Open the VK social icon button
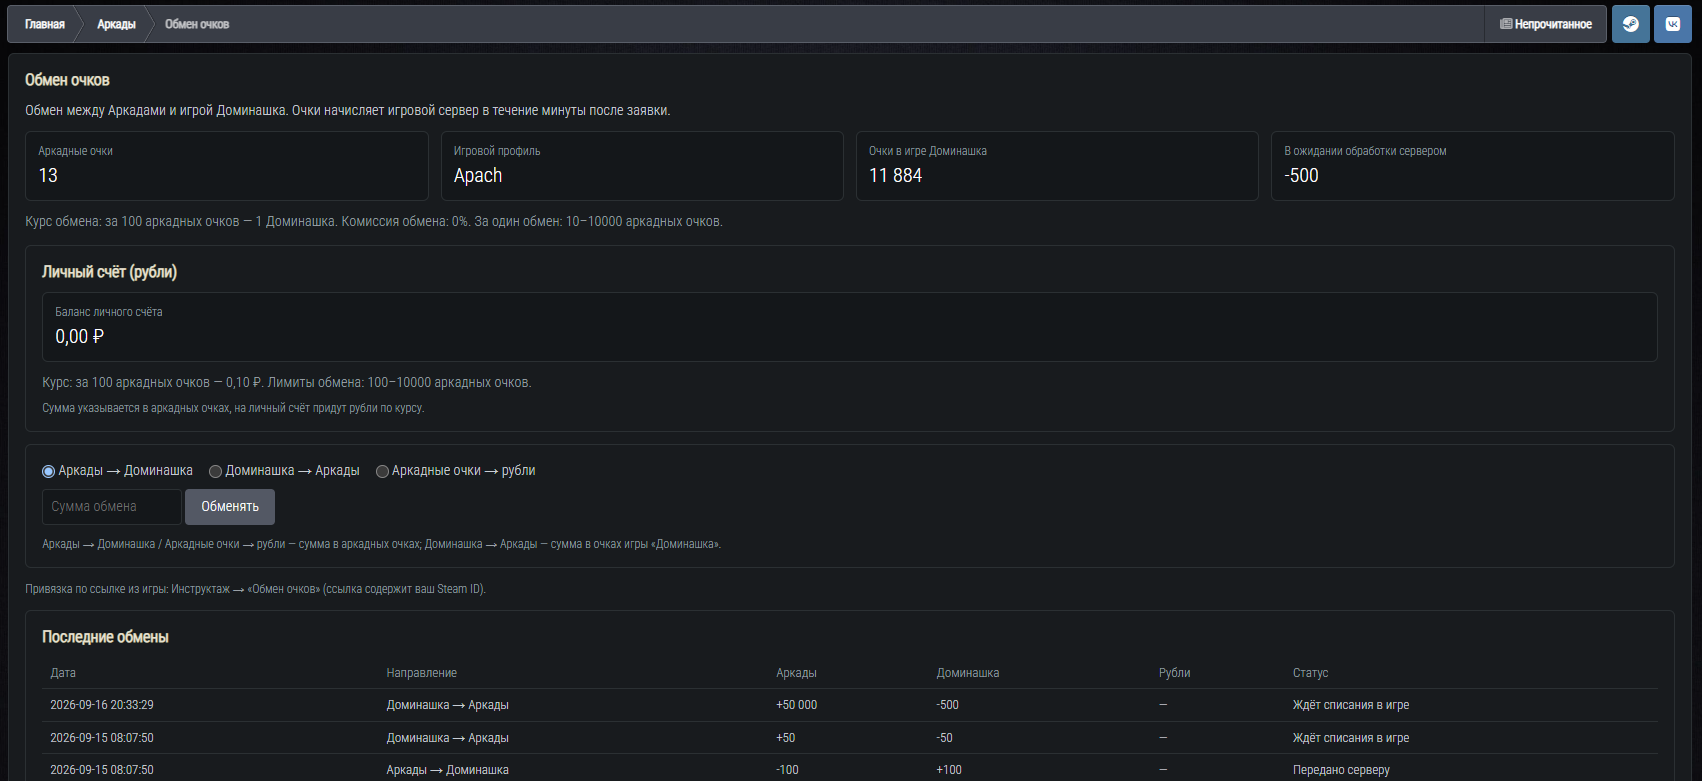Image resolution: width=1702 pixels, height=781 pixels. [x=1672, y=24]
